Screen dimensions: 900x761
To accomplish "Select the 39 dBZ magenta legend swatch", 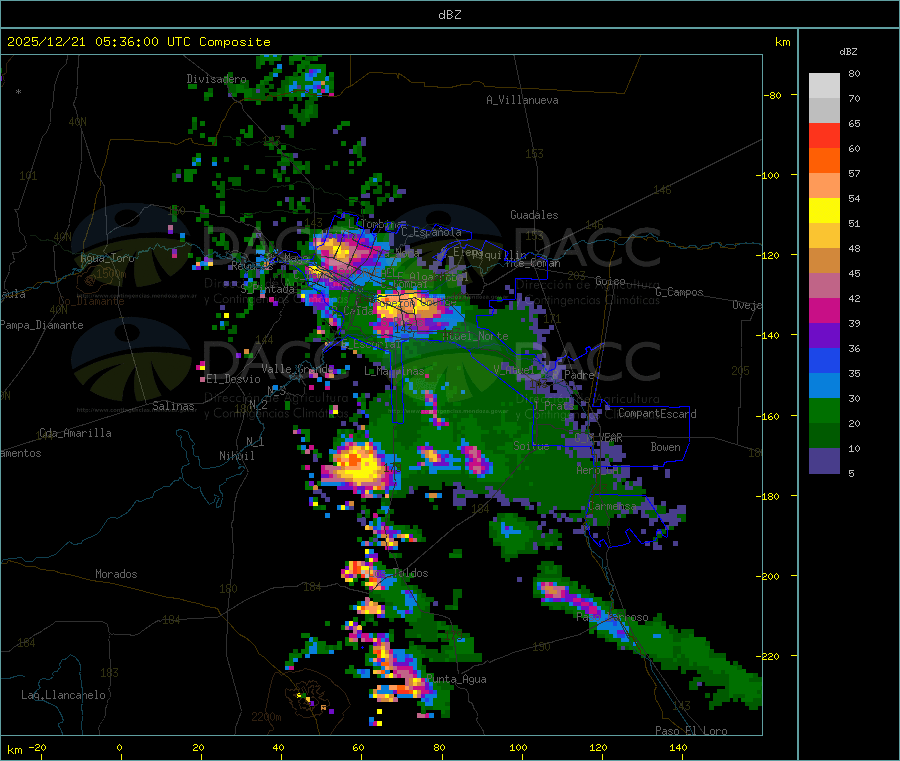I will (x=824, y=310).
